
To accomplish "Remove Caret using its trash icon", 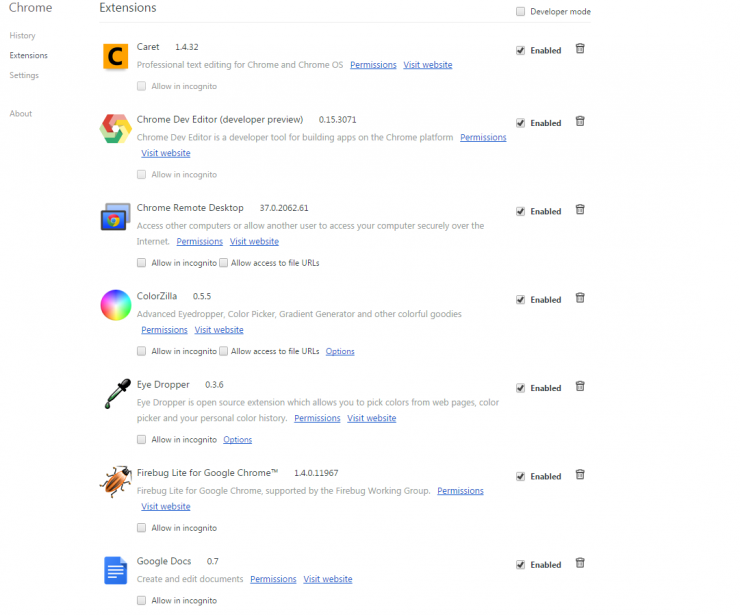I will [x=580, y=49].
